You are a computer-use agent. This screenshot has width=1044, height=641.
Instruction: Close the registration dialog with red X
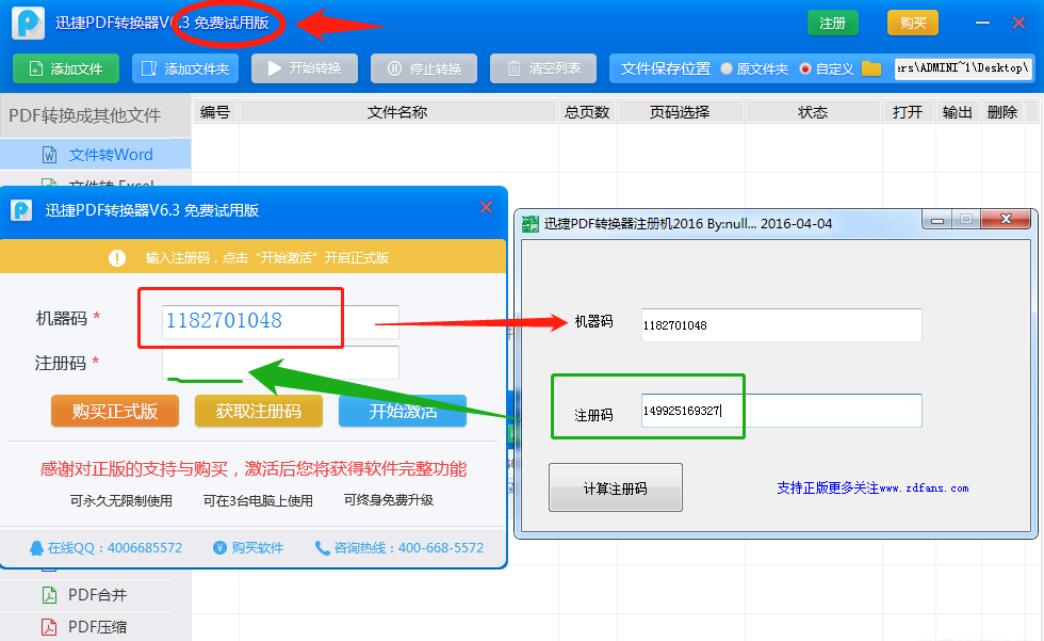(x=487, y=207)
